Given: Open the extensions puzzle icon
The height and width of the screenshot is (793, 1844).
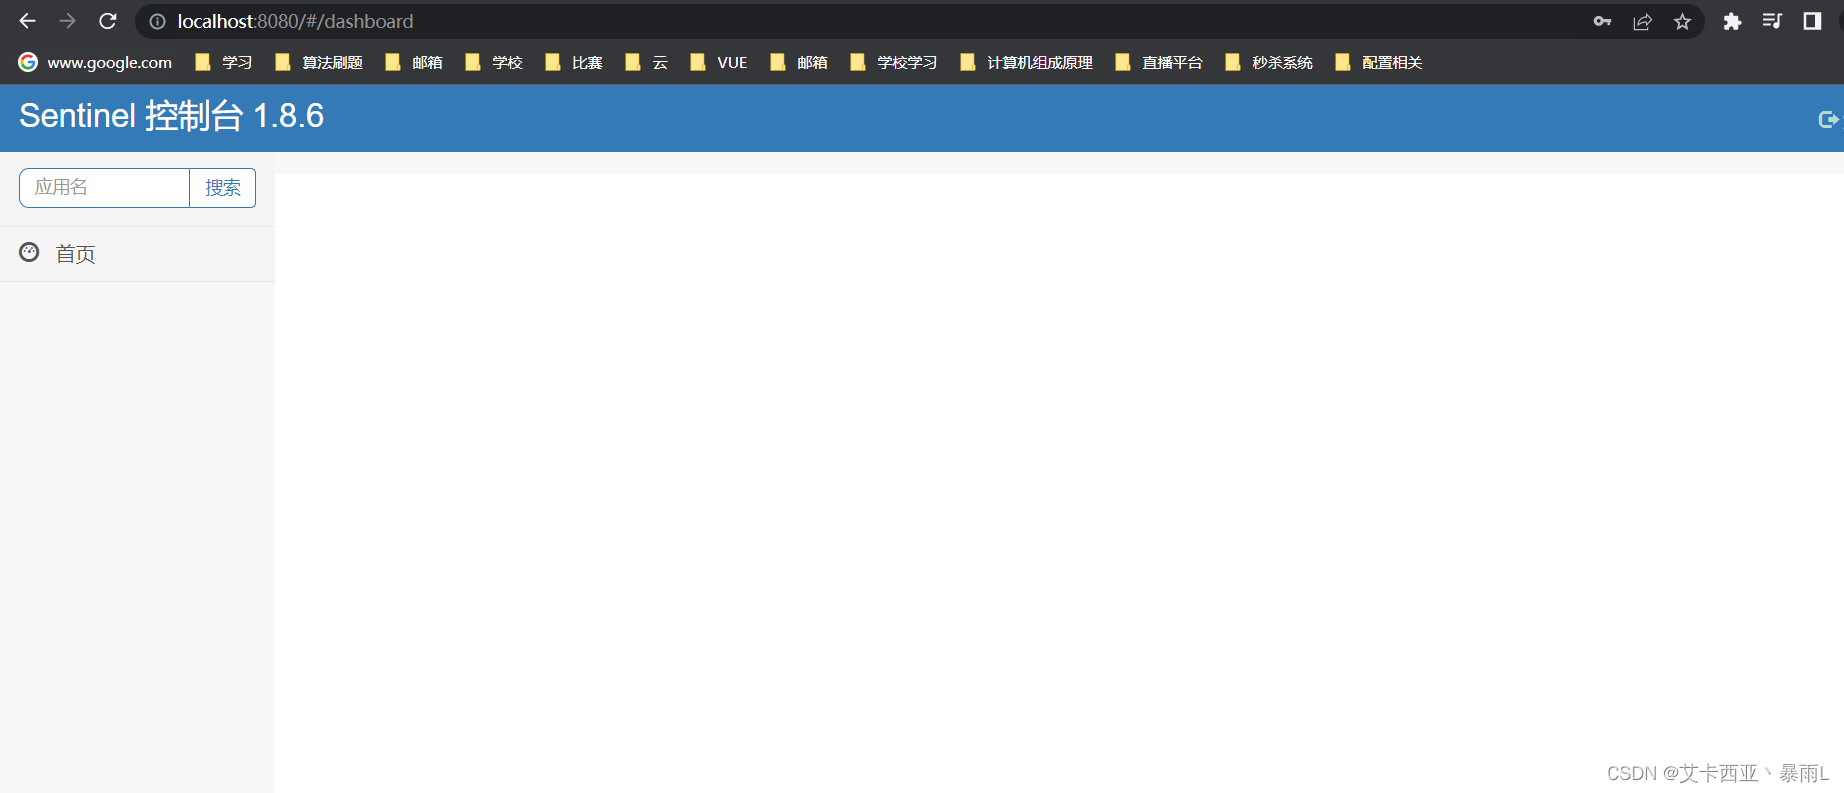Looking at the screenshot, I should click(x=1732, y=21).
